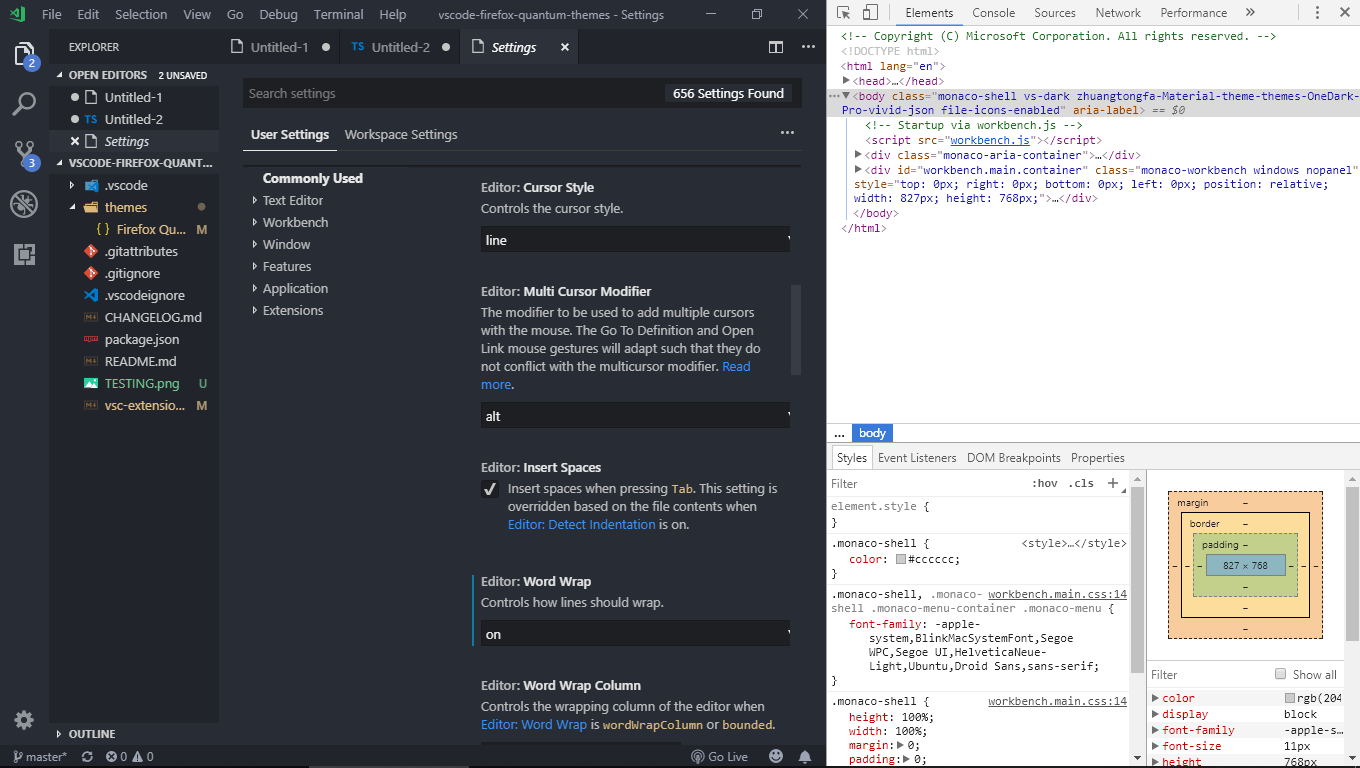Viewport: 1360px width, 768px height.
Task: Open the Cursor Style dropdown set to line
Action: [x=634, y=240]
